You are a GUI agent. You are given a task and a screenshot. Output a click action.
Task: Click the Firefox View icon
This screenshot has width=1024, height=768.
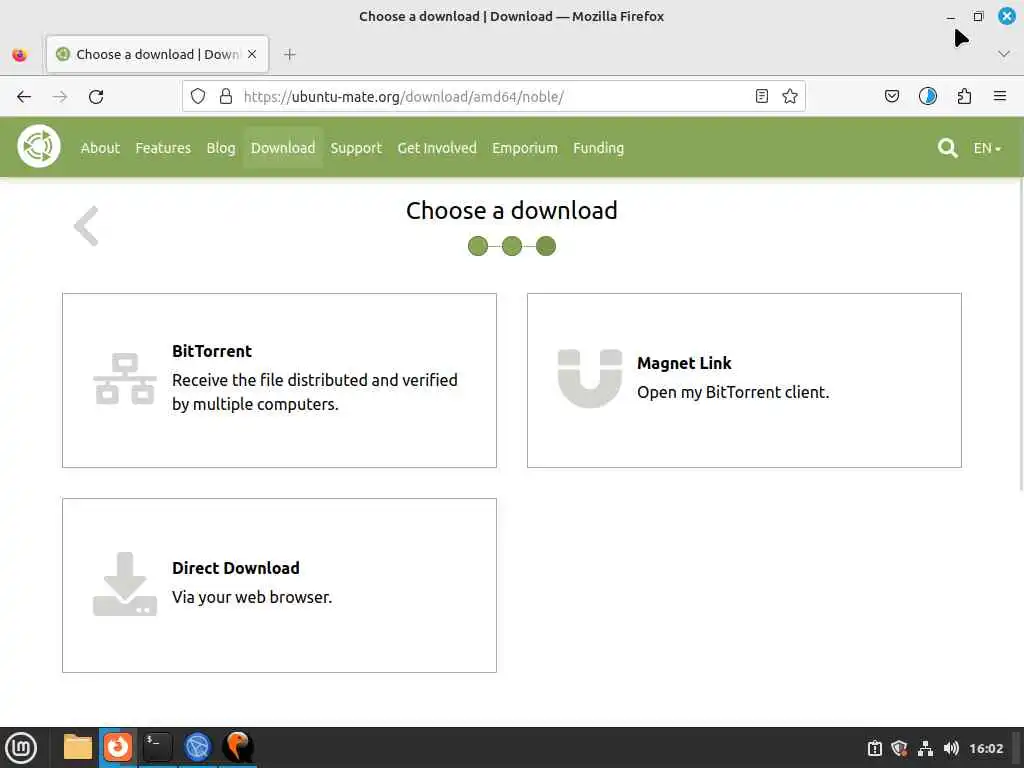point(20,55)
